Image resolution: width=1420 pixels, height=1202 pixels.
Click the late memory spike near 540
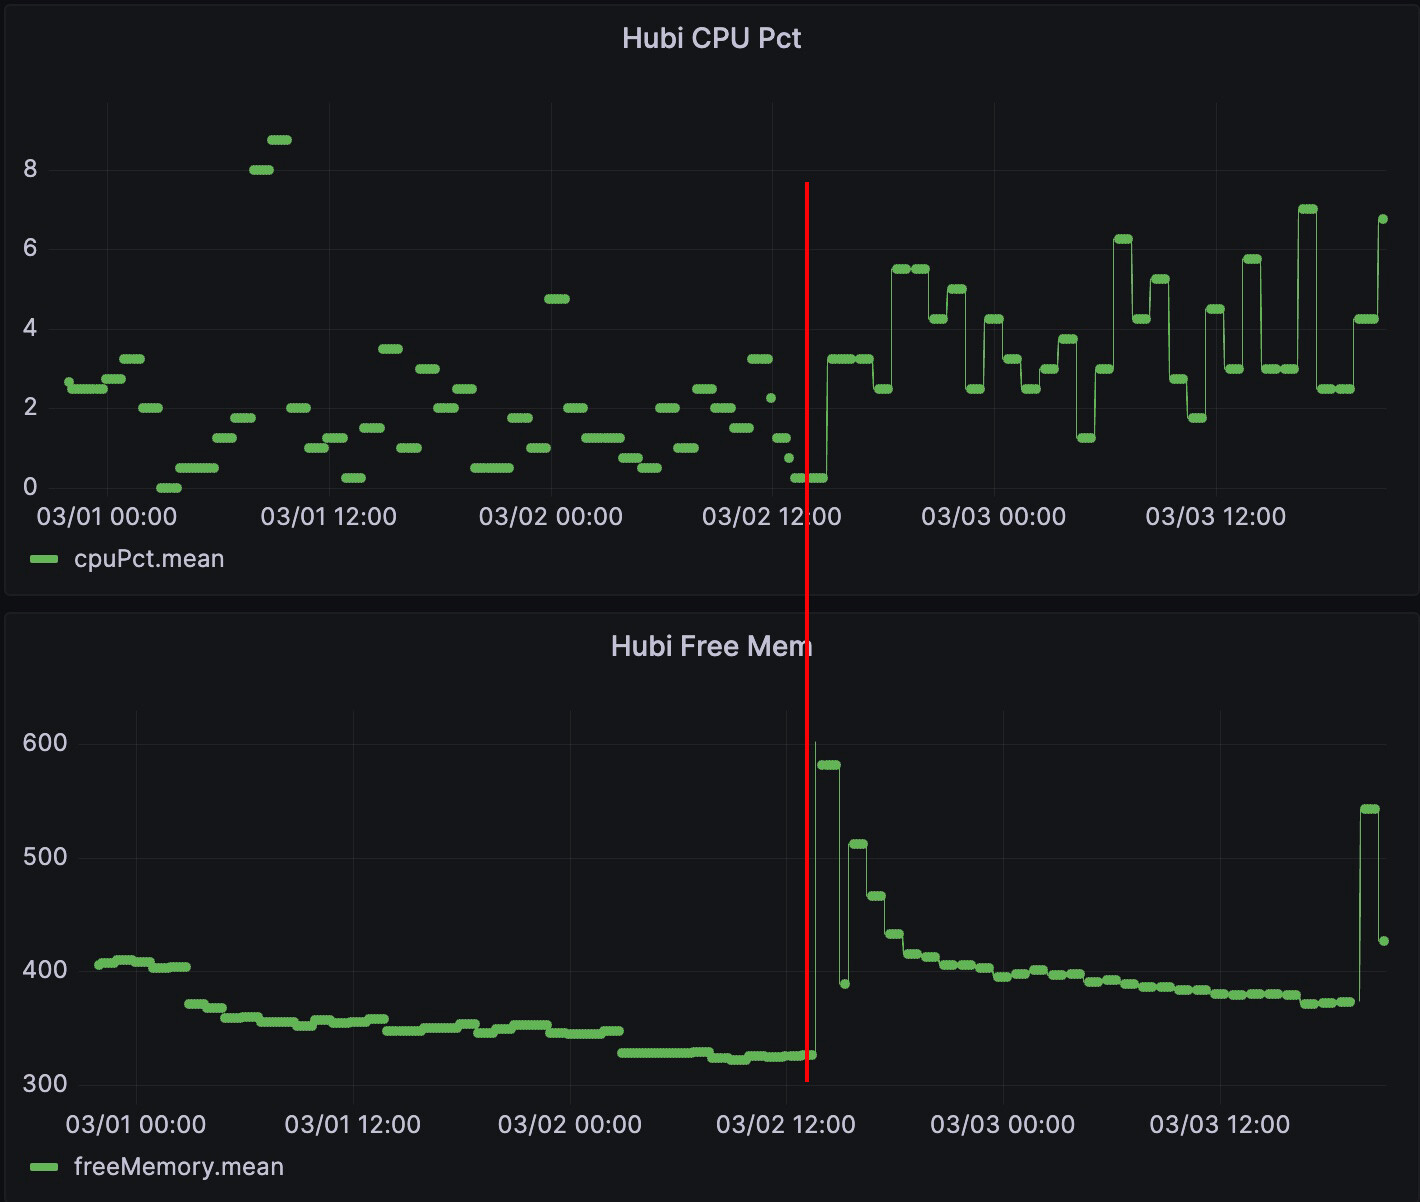click(x=1368, y=808)
